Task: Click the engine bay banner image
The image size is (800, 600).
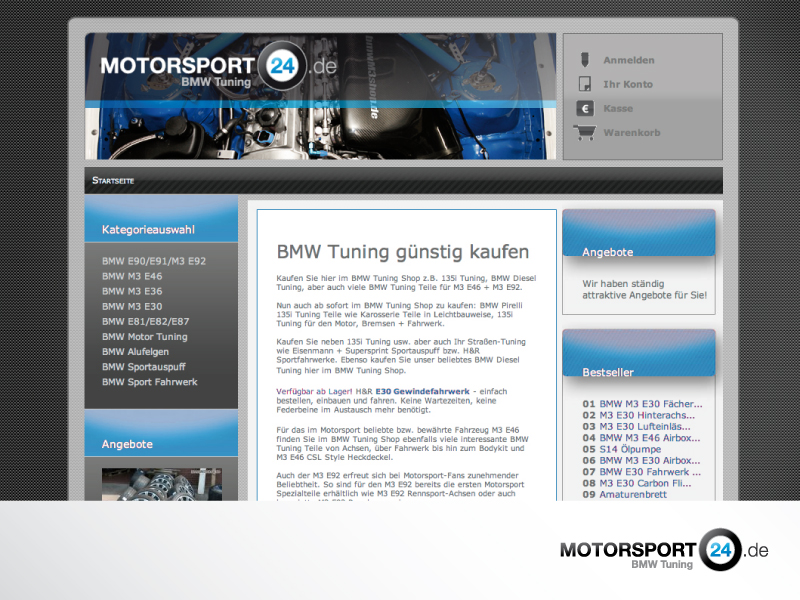Action: (320, 96)
